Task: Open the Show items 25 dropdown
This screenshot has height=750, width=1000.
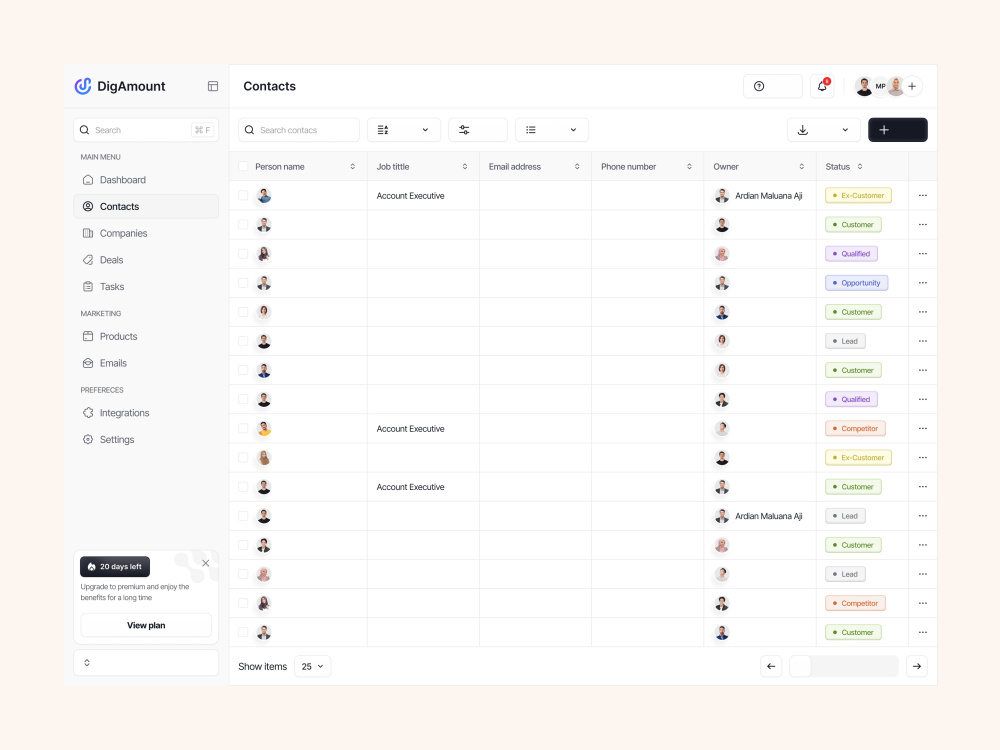Action: [312, 666]
